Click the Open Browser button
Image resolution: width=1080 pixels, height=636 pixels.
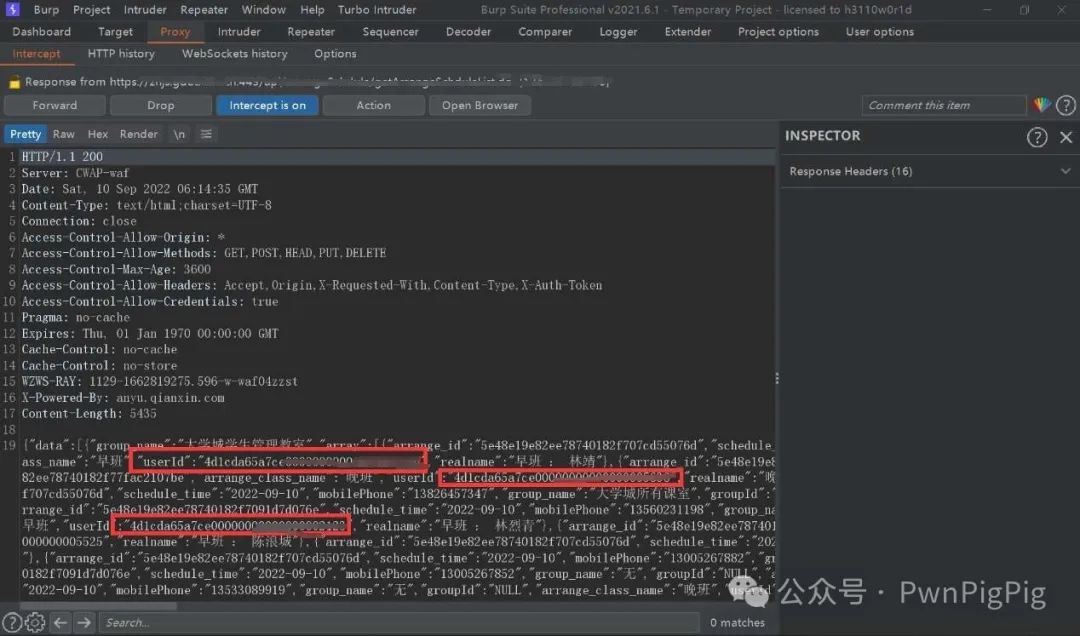(x=479, y=105)
